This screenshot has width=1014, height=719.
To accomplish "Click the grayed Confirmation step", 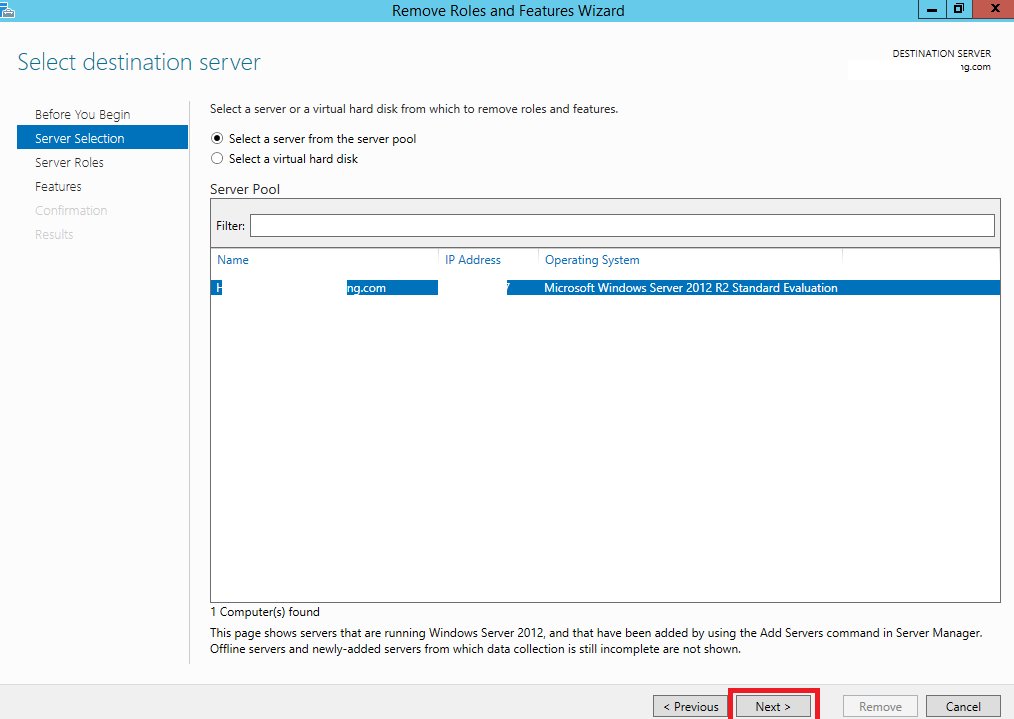I will tap(71, 209).
